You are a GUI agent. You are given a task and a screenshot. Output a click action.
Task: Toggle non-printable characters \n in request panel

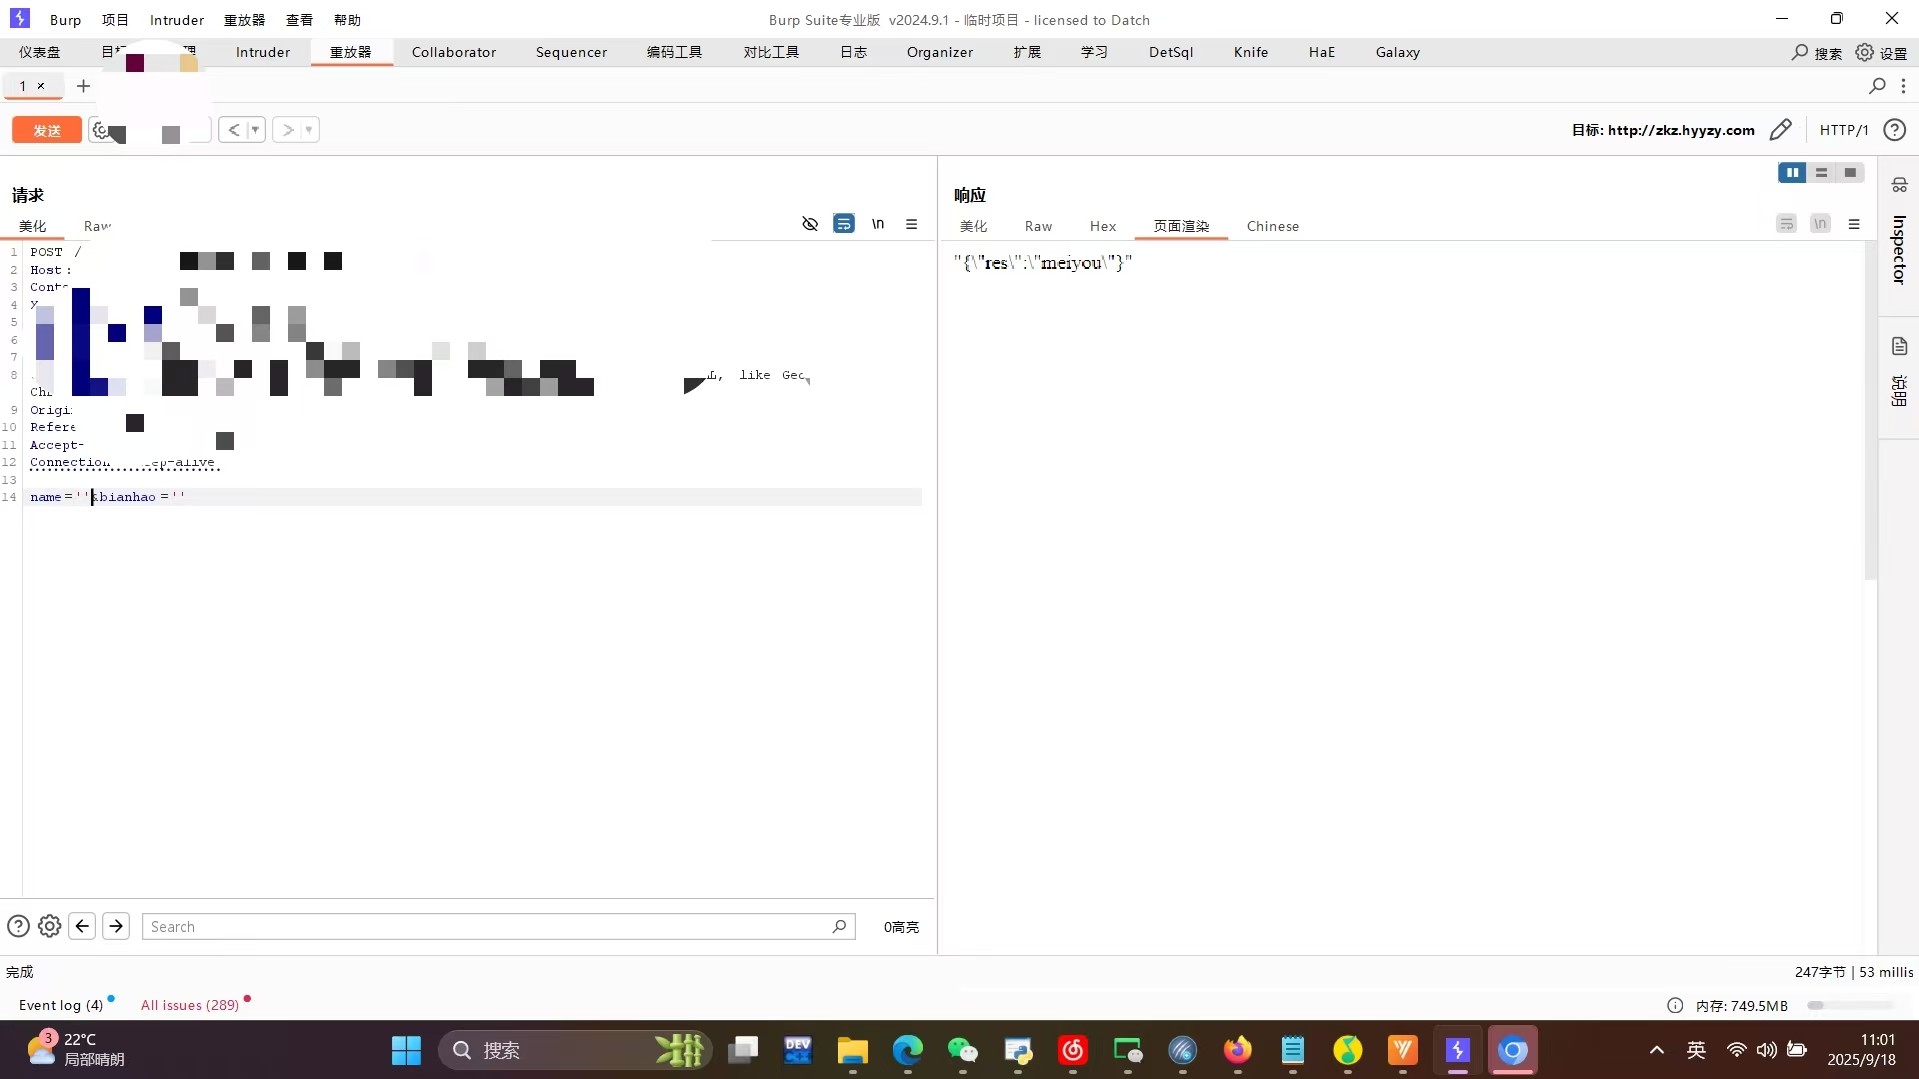click(x=878, y=224)
